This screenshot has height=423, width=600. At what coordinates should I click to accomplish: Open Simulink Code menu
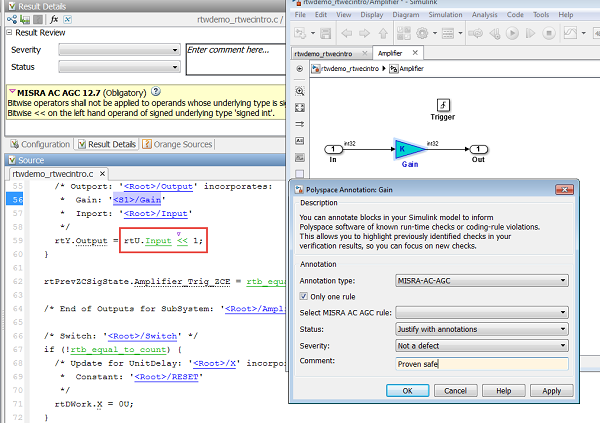(515, 15)
